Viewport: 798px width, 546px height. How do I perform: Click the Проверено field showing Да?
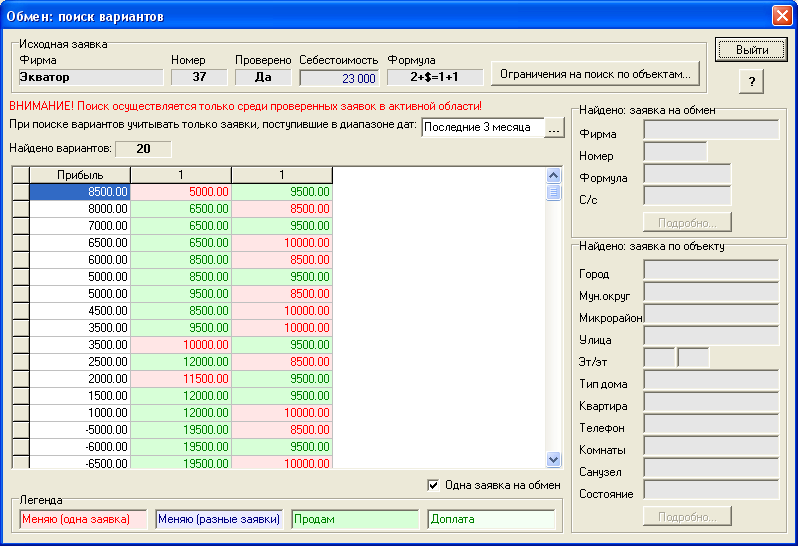tap(263, 77)
